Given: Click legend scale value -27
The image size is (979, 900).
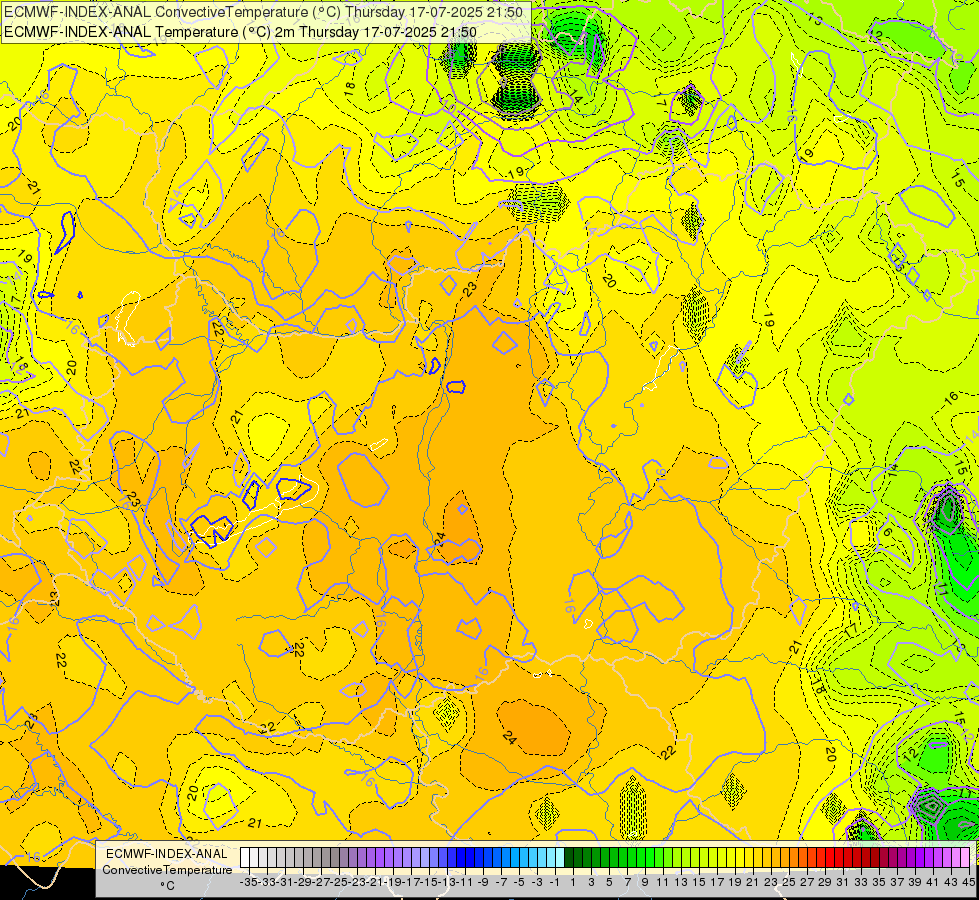Looking at the screenshot, I should coord(320,882).
